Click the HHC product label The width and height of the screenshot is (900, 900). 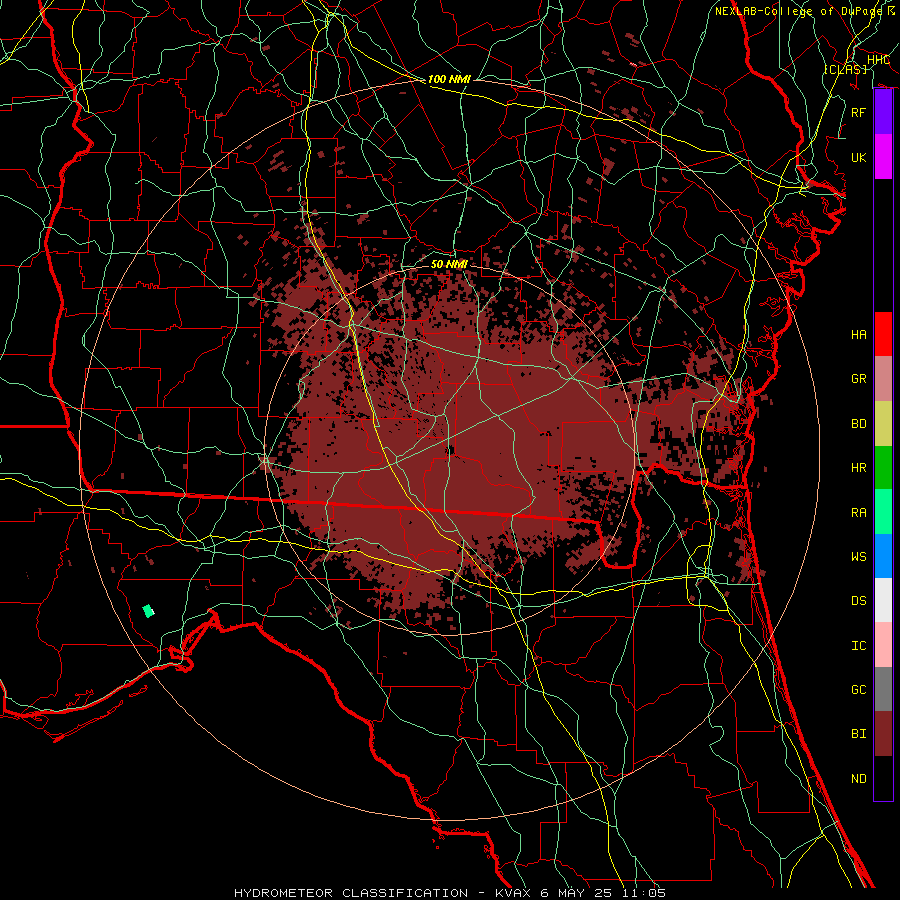click(878, 59)
